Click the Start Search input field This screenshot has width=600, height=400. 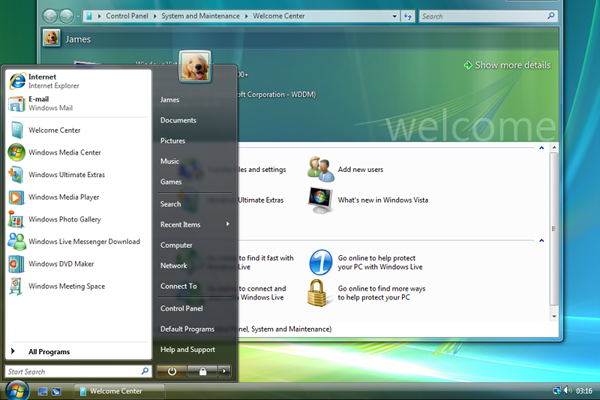click(x=70, y=371)
